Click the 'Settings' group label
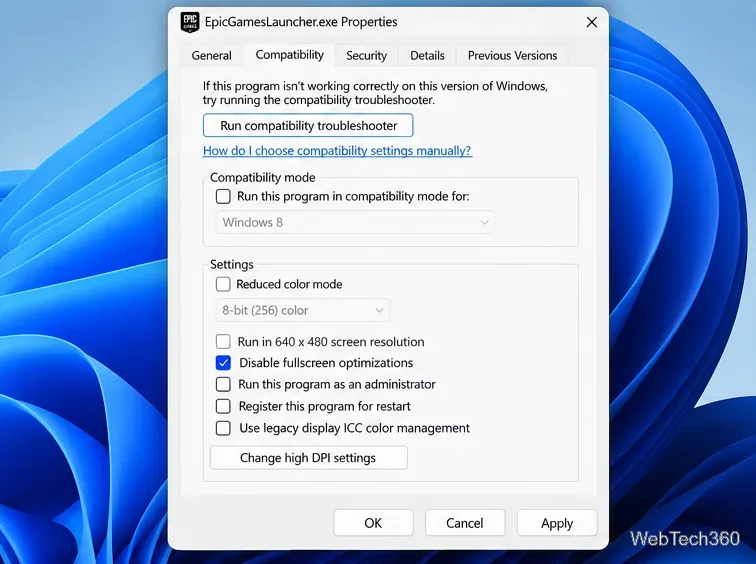This screenshot has height=564, width=756. (231, 264)
